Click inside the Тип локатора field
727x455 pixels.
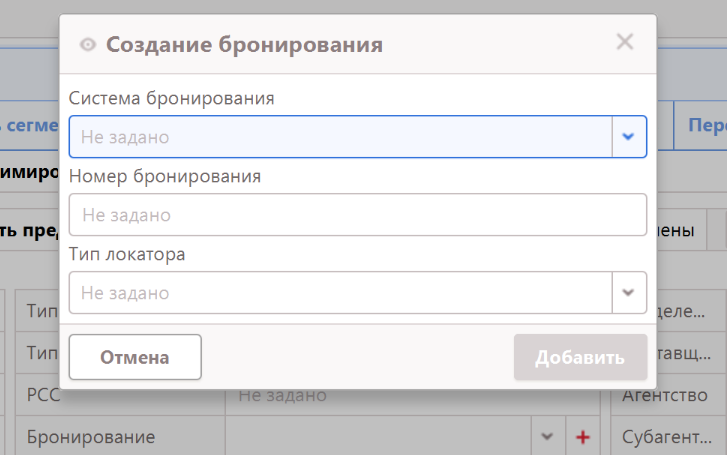(340, 293)
